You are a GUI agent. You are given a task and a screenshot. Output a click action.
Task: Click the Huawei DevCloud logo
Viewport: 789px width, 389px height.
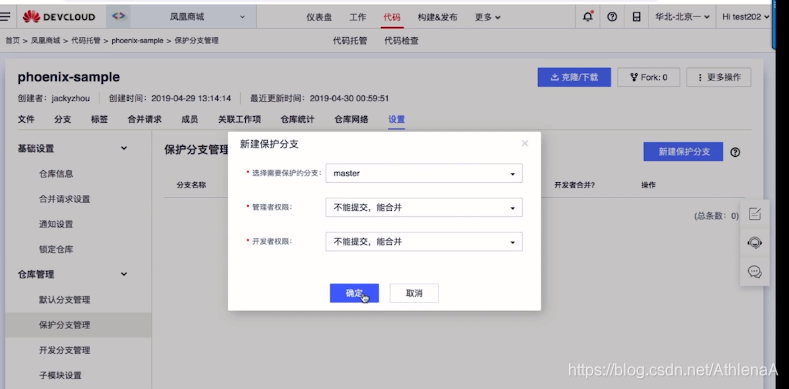pos(59,17)
